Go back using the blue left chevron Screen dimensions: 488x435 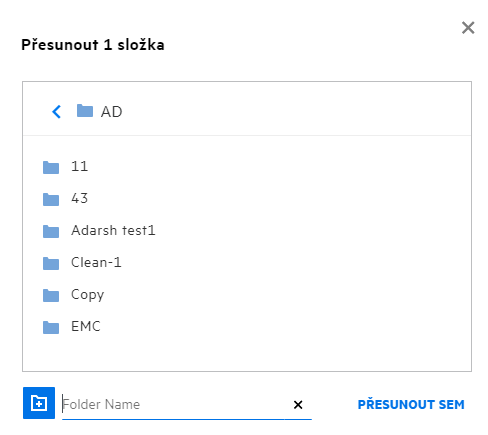coord(57,112)
